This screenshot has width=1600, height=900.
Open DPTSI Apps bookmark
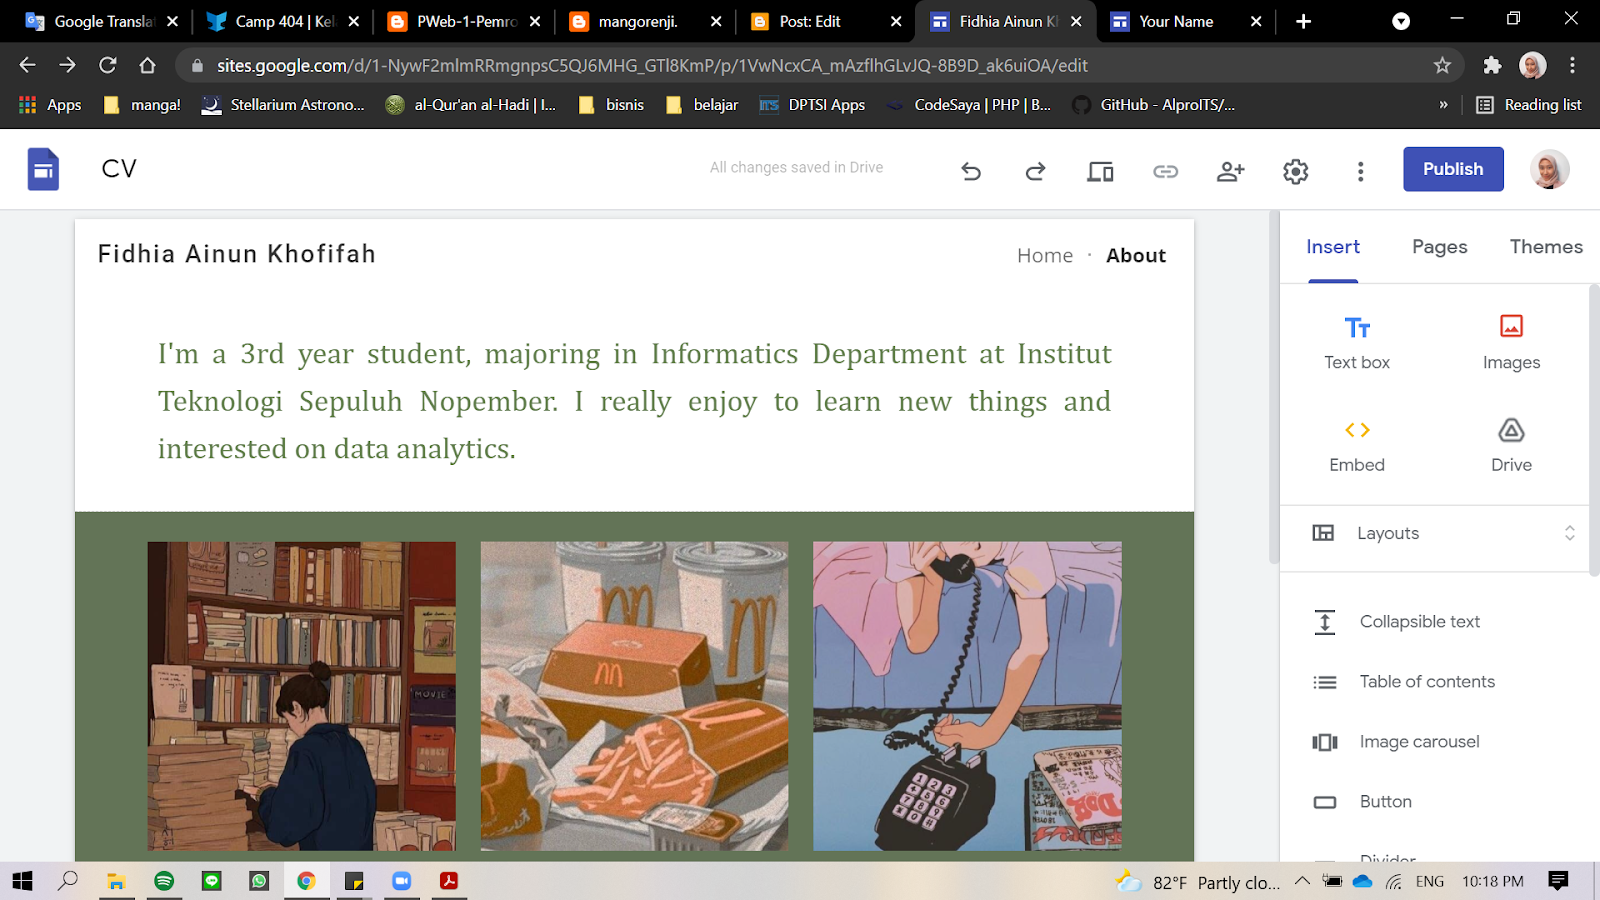coord(812,105)
